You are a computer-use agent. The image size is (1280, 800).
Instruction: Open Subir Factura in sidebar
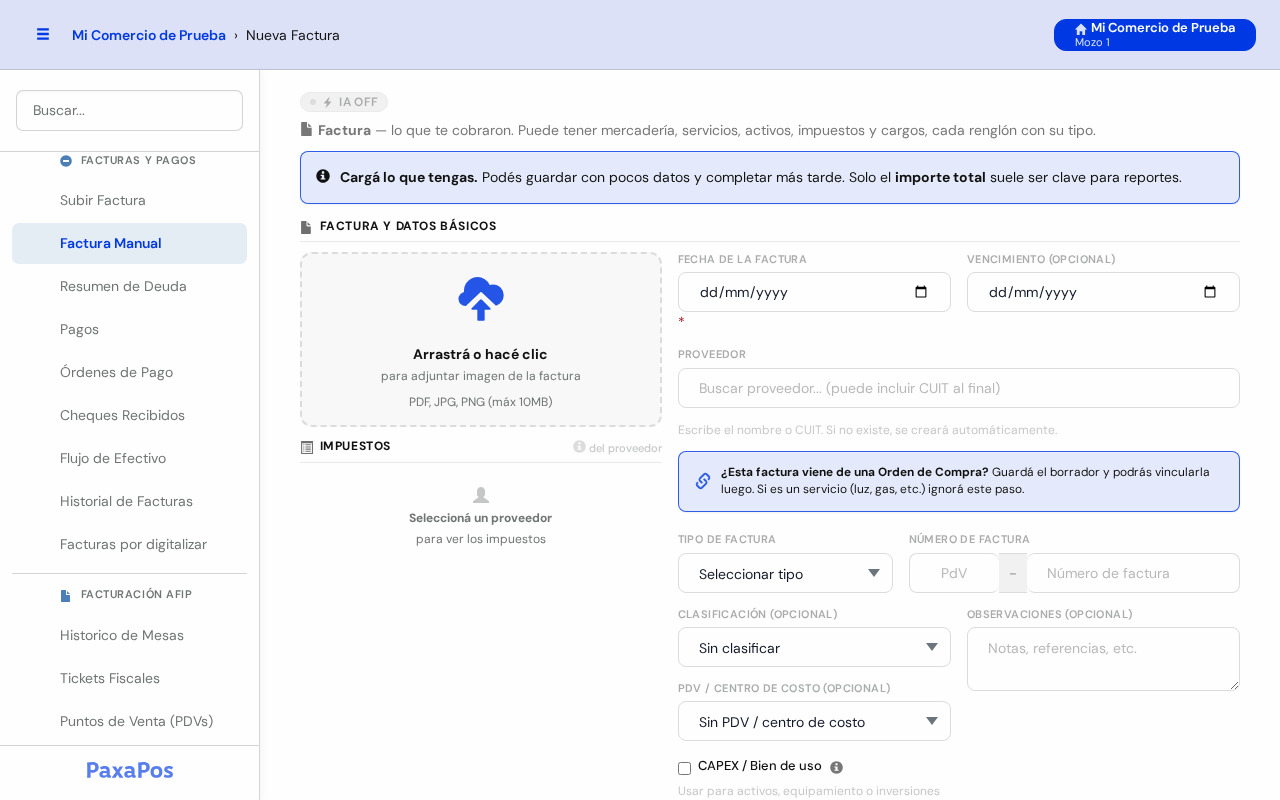129,200
